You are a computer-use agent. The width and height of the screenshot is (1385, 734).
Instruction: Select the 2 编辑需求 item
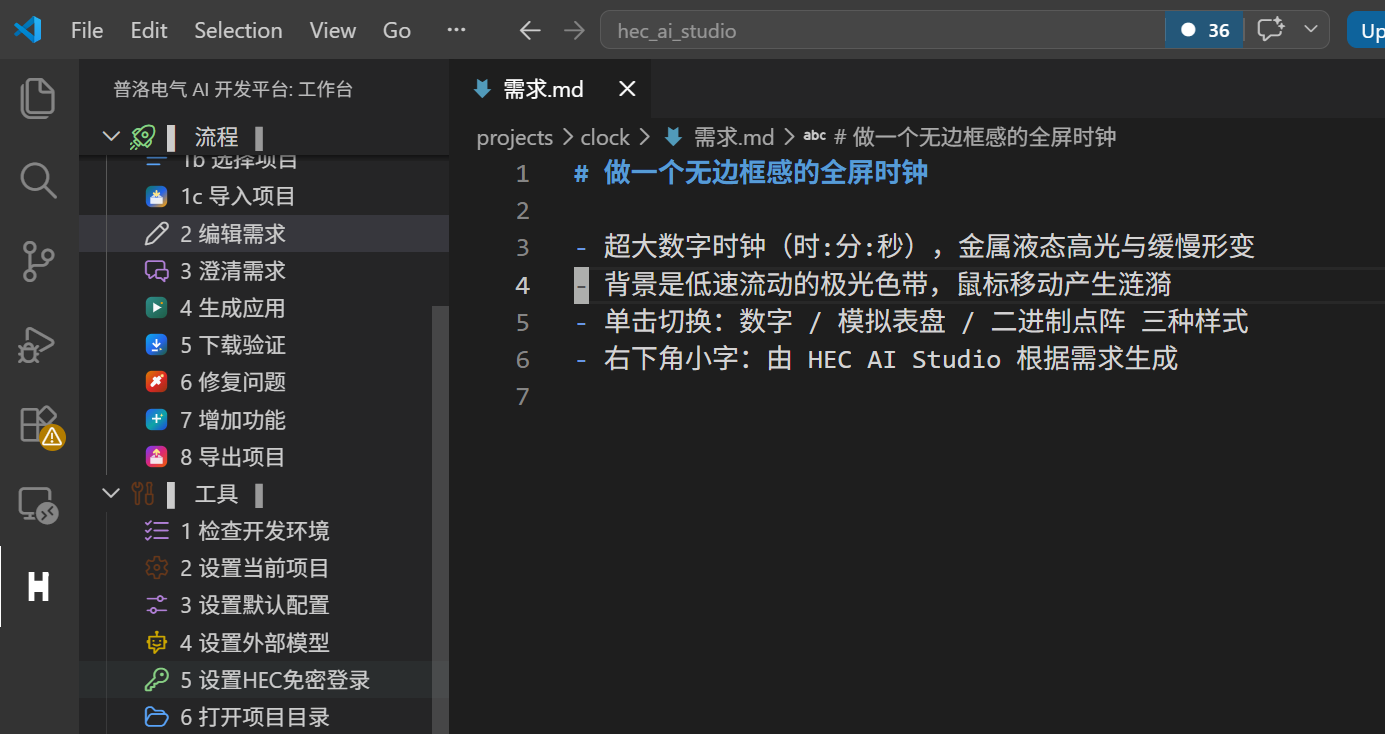point(264,234)
